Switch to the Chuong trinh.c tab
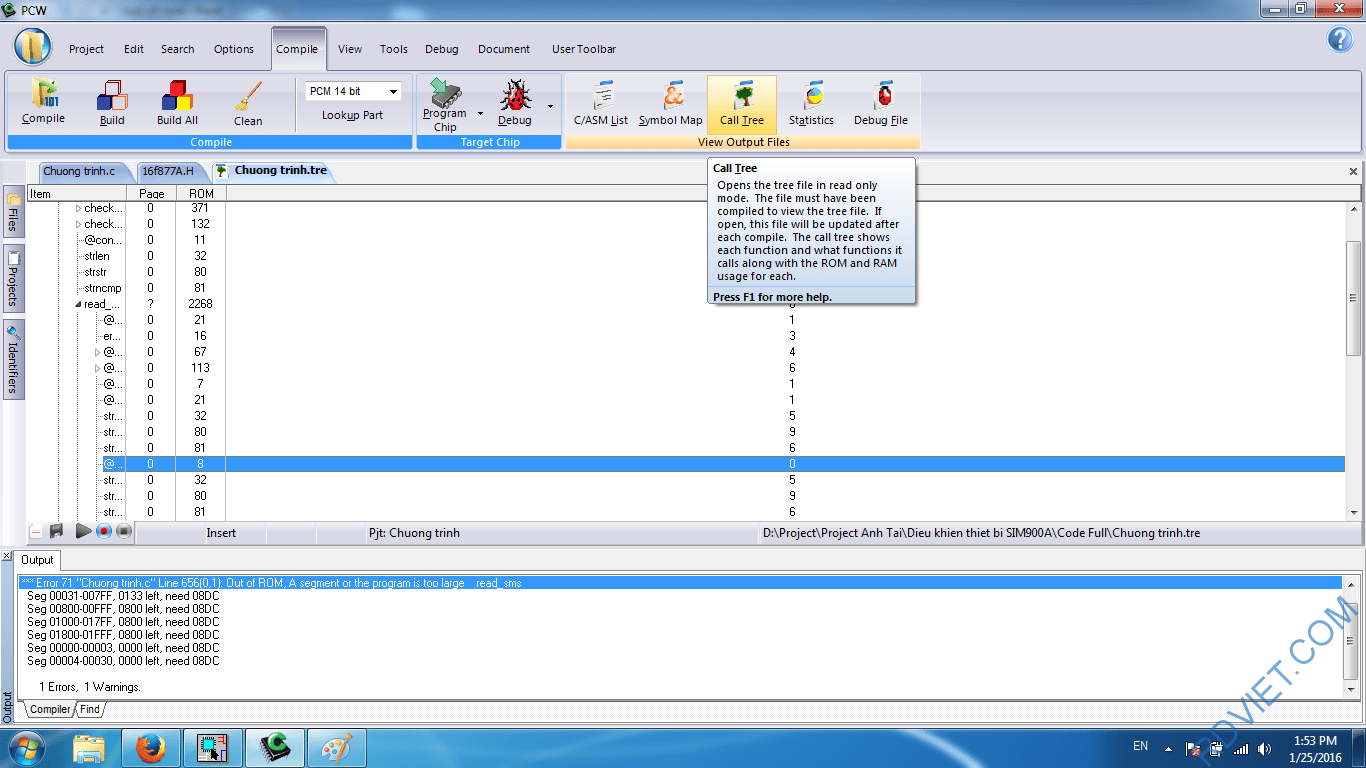 (83, 171)
